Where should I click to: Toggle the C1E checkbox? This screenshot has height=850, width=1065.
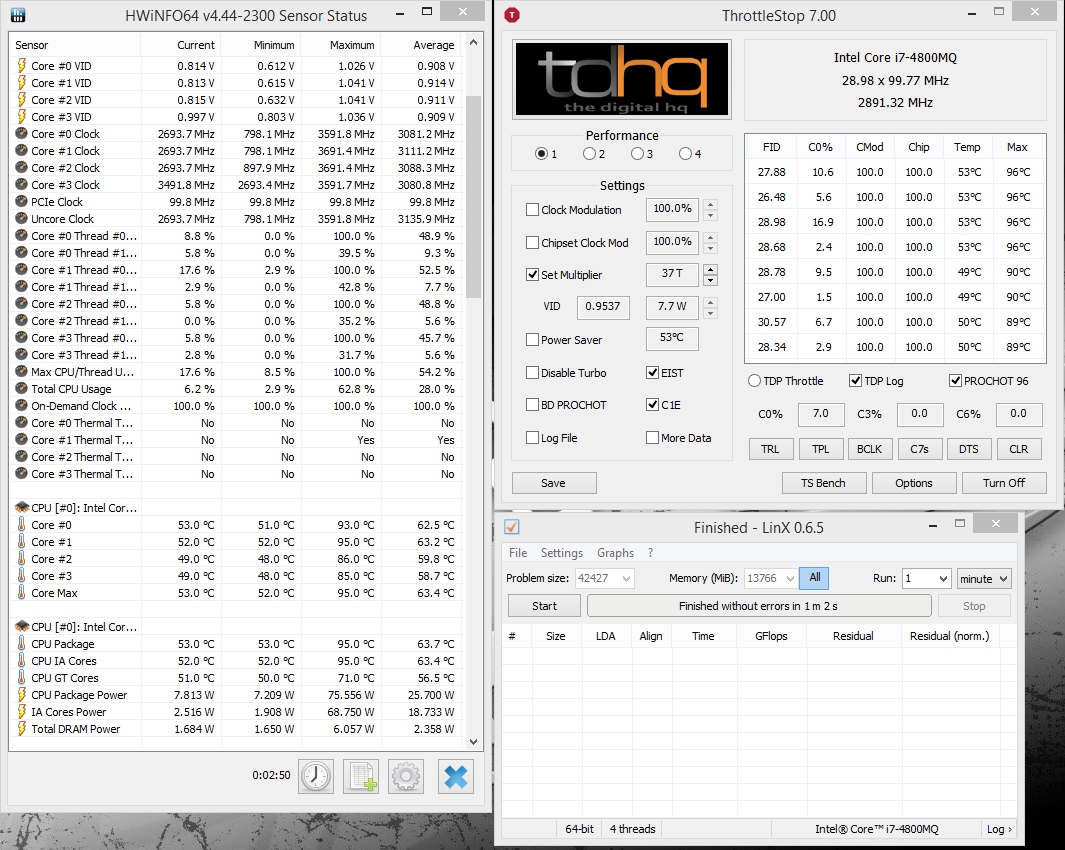pyautogui.click(x=652, y=405)
